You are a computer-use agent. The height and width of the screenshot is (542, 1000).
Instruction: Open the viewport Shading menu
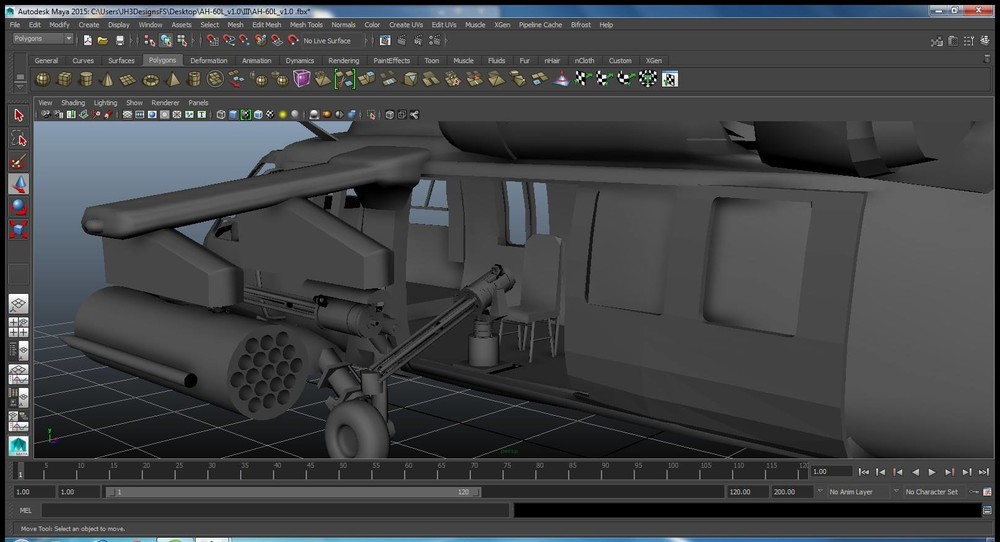(73, 102)
